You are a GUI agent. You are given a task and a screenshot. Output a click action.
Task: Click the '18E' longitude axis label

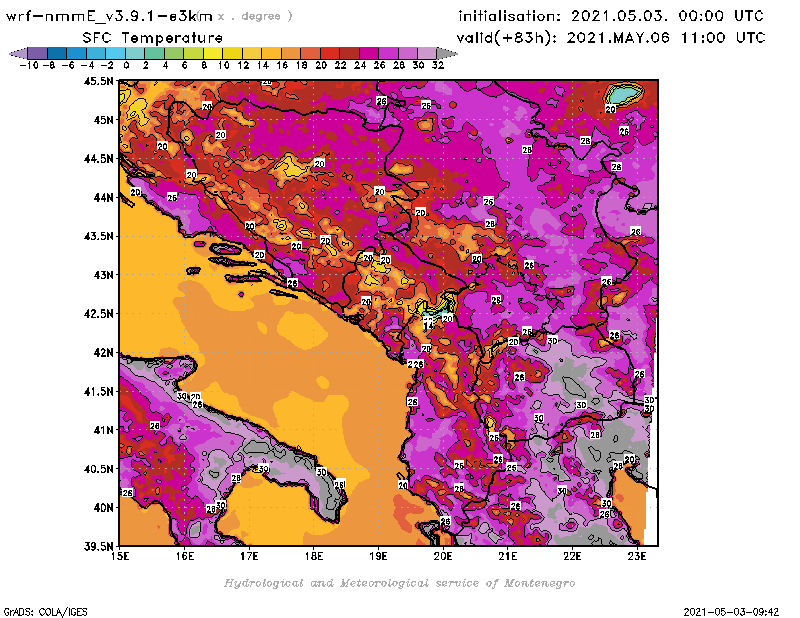coord(314,556)
